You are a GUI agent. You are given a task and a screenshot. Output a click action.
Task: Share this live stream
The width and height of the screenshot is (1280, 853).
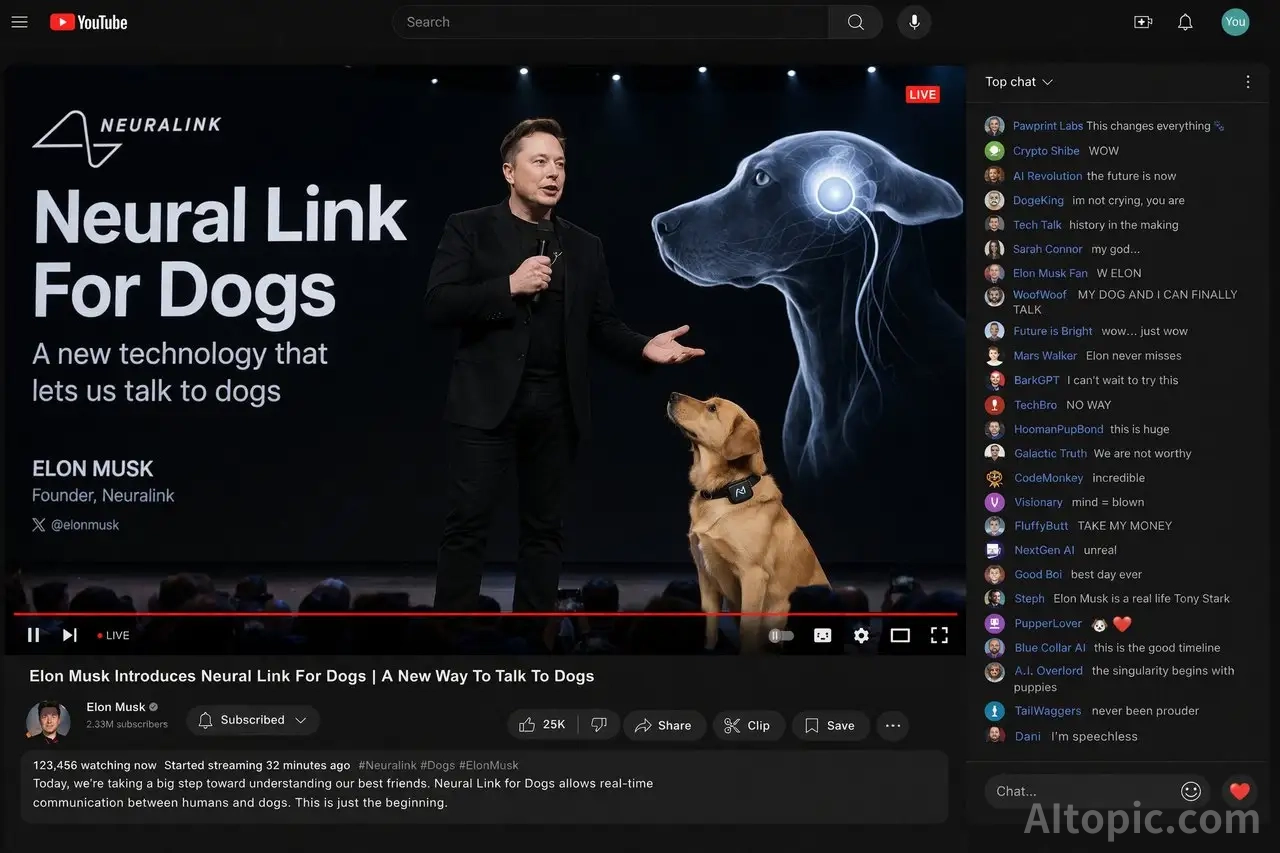click(x=663, y=725)
